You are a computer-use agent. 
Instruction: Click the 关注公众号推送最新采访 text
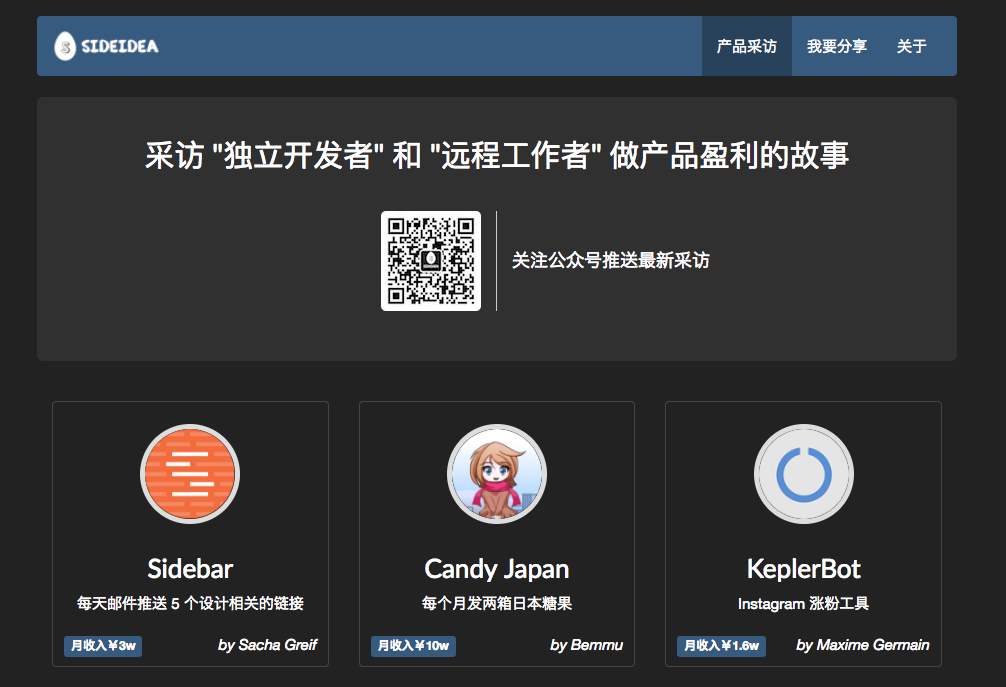coord(610,260)
